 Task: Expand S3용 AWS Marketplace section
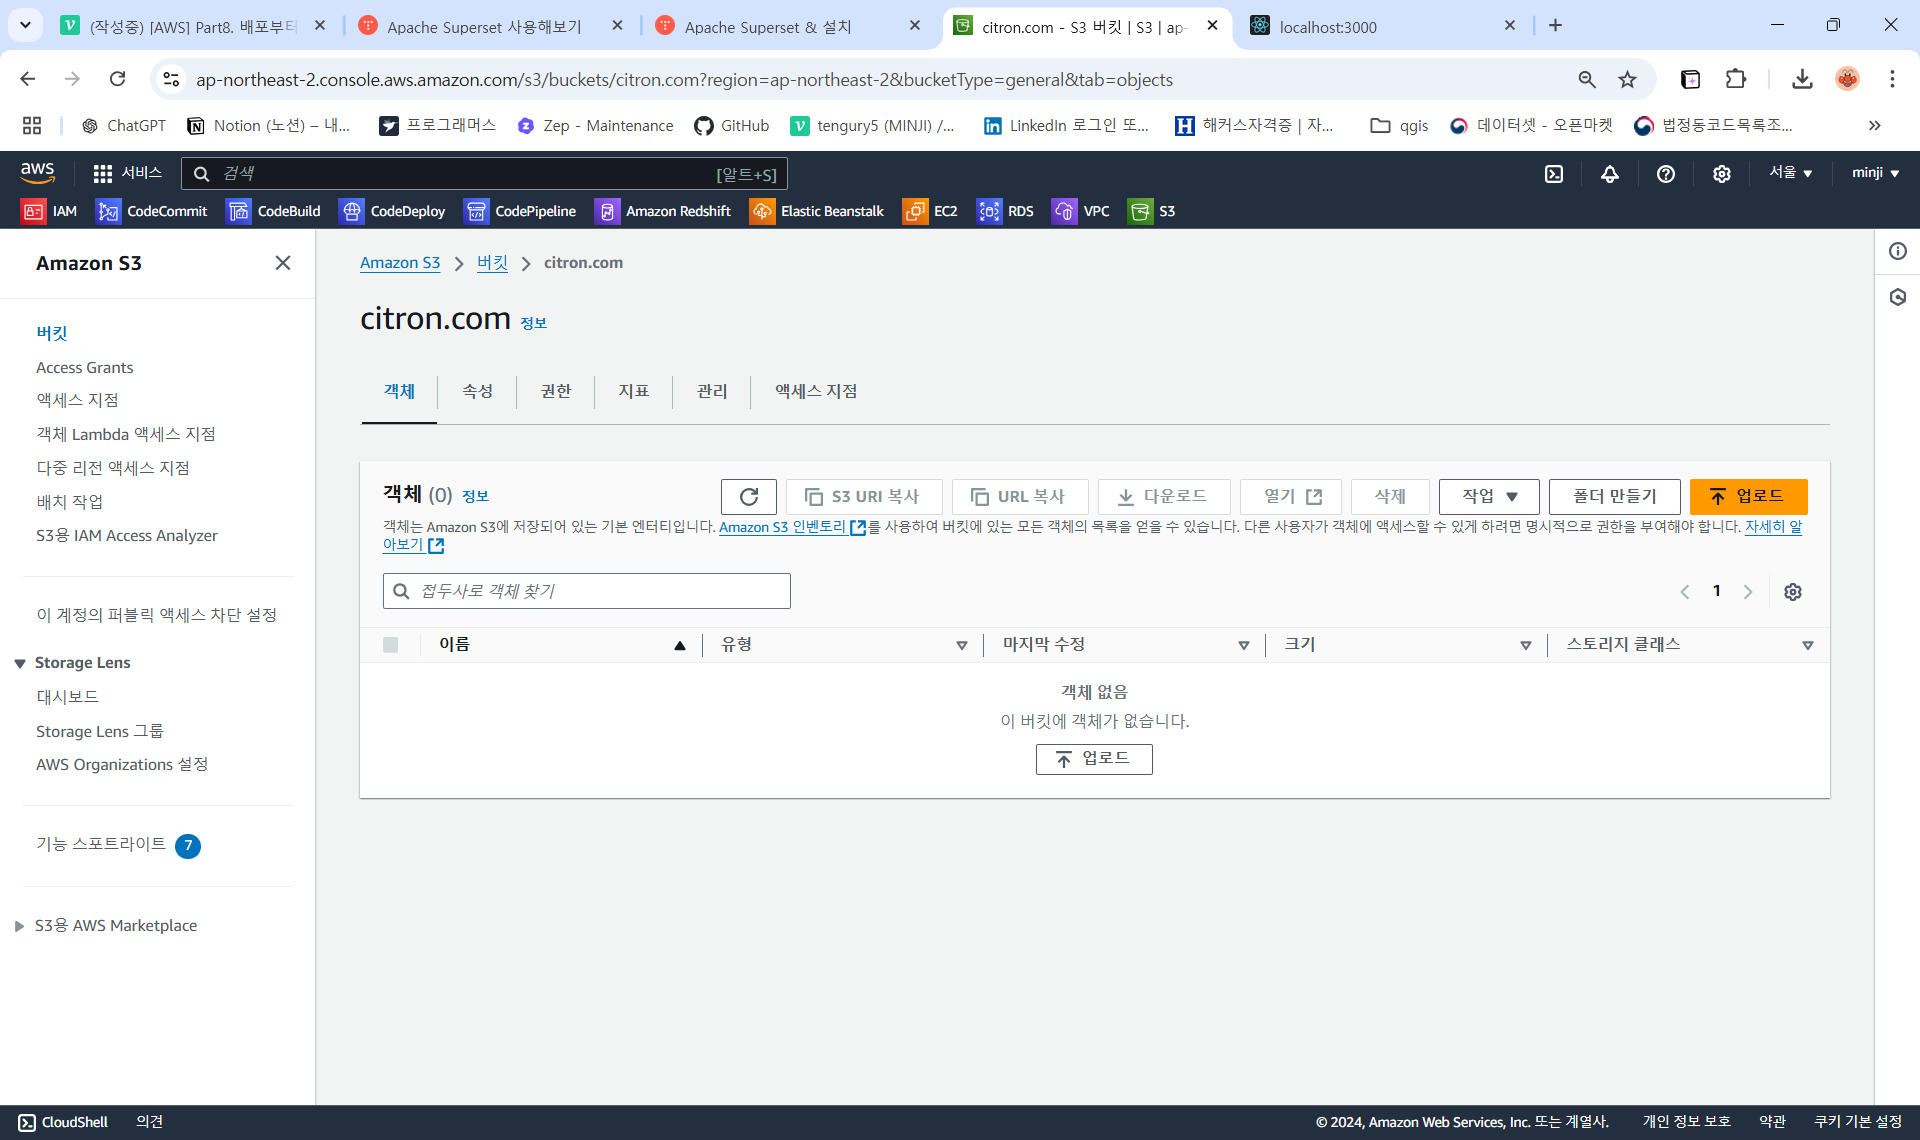pos(19,926)
